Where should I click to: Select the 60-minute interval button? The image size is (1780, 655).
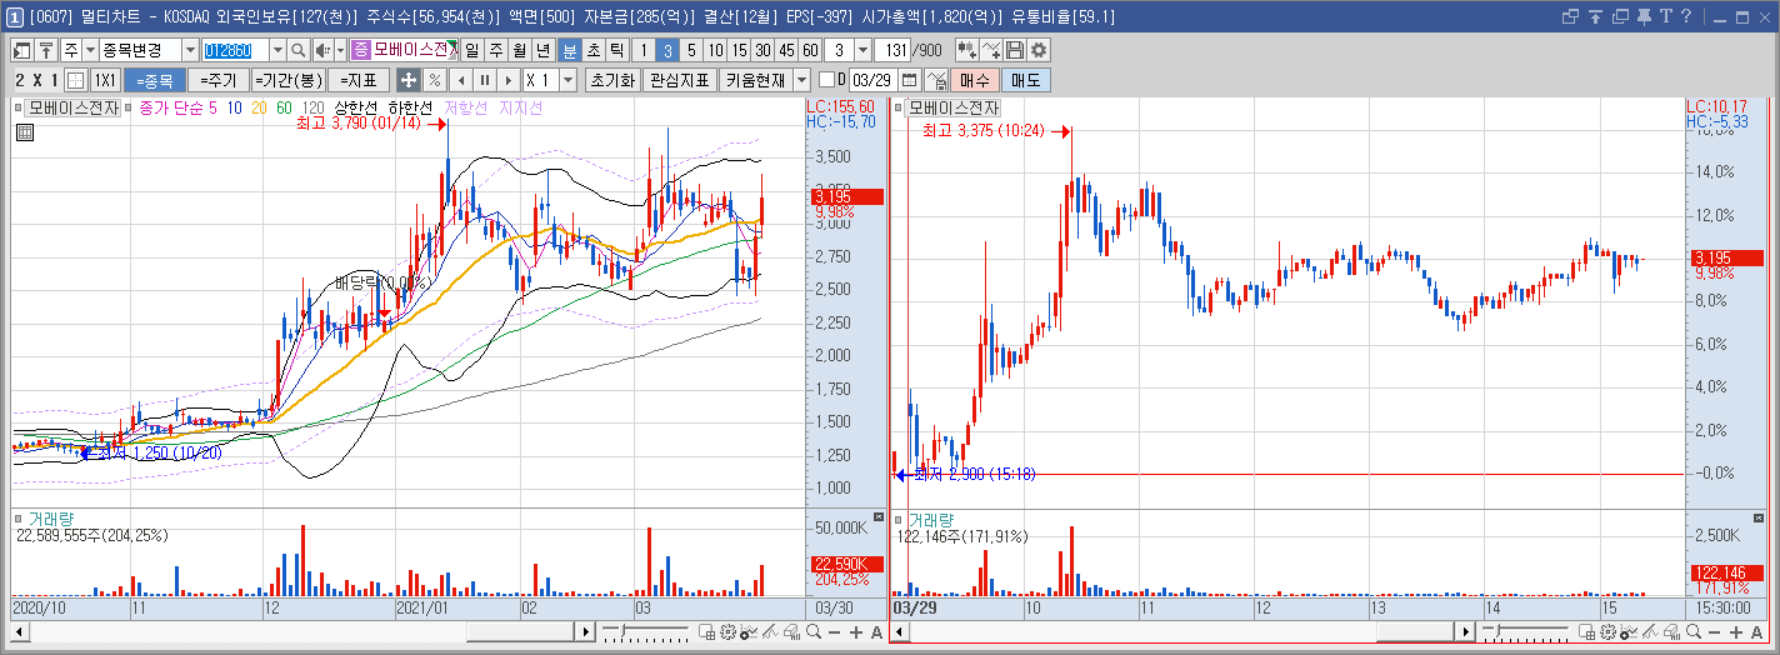[810, 50]
